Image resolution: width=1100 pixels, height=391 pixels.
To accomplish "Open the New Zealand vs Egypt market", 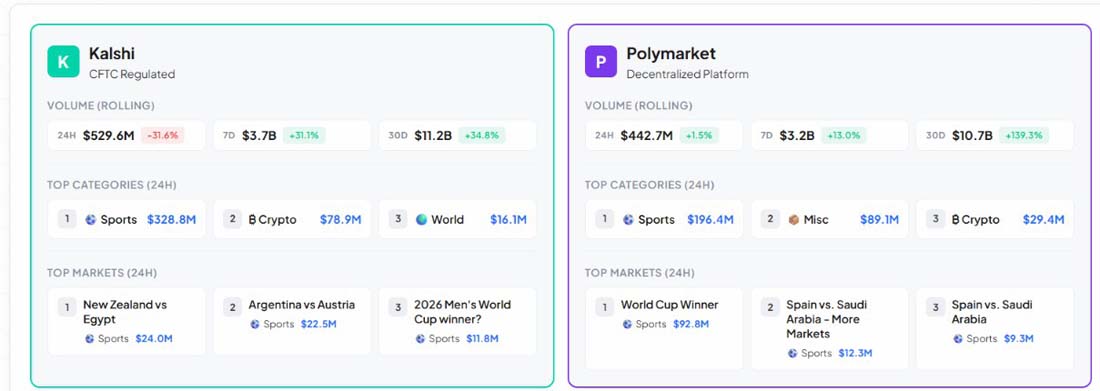I will coord(127,322).
